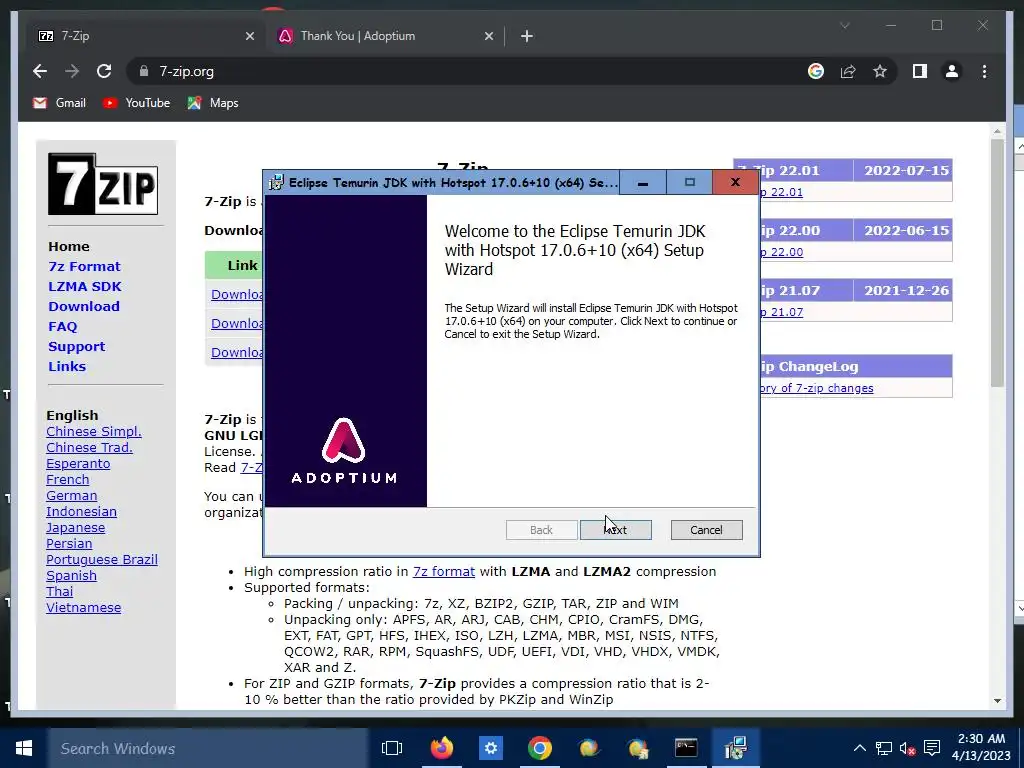Close the 7-Zip browser tab
Image resolution: width=1024 pixels, height=768 pixels.
249,36
